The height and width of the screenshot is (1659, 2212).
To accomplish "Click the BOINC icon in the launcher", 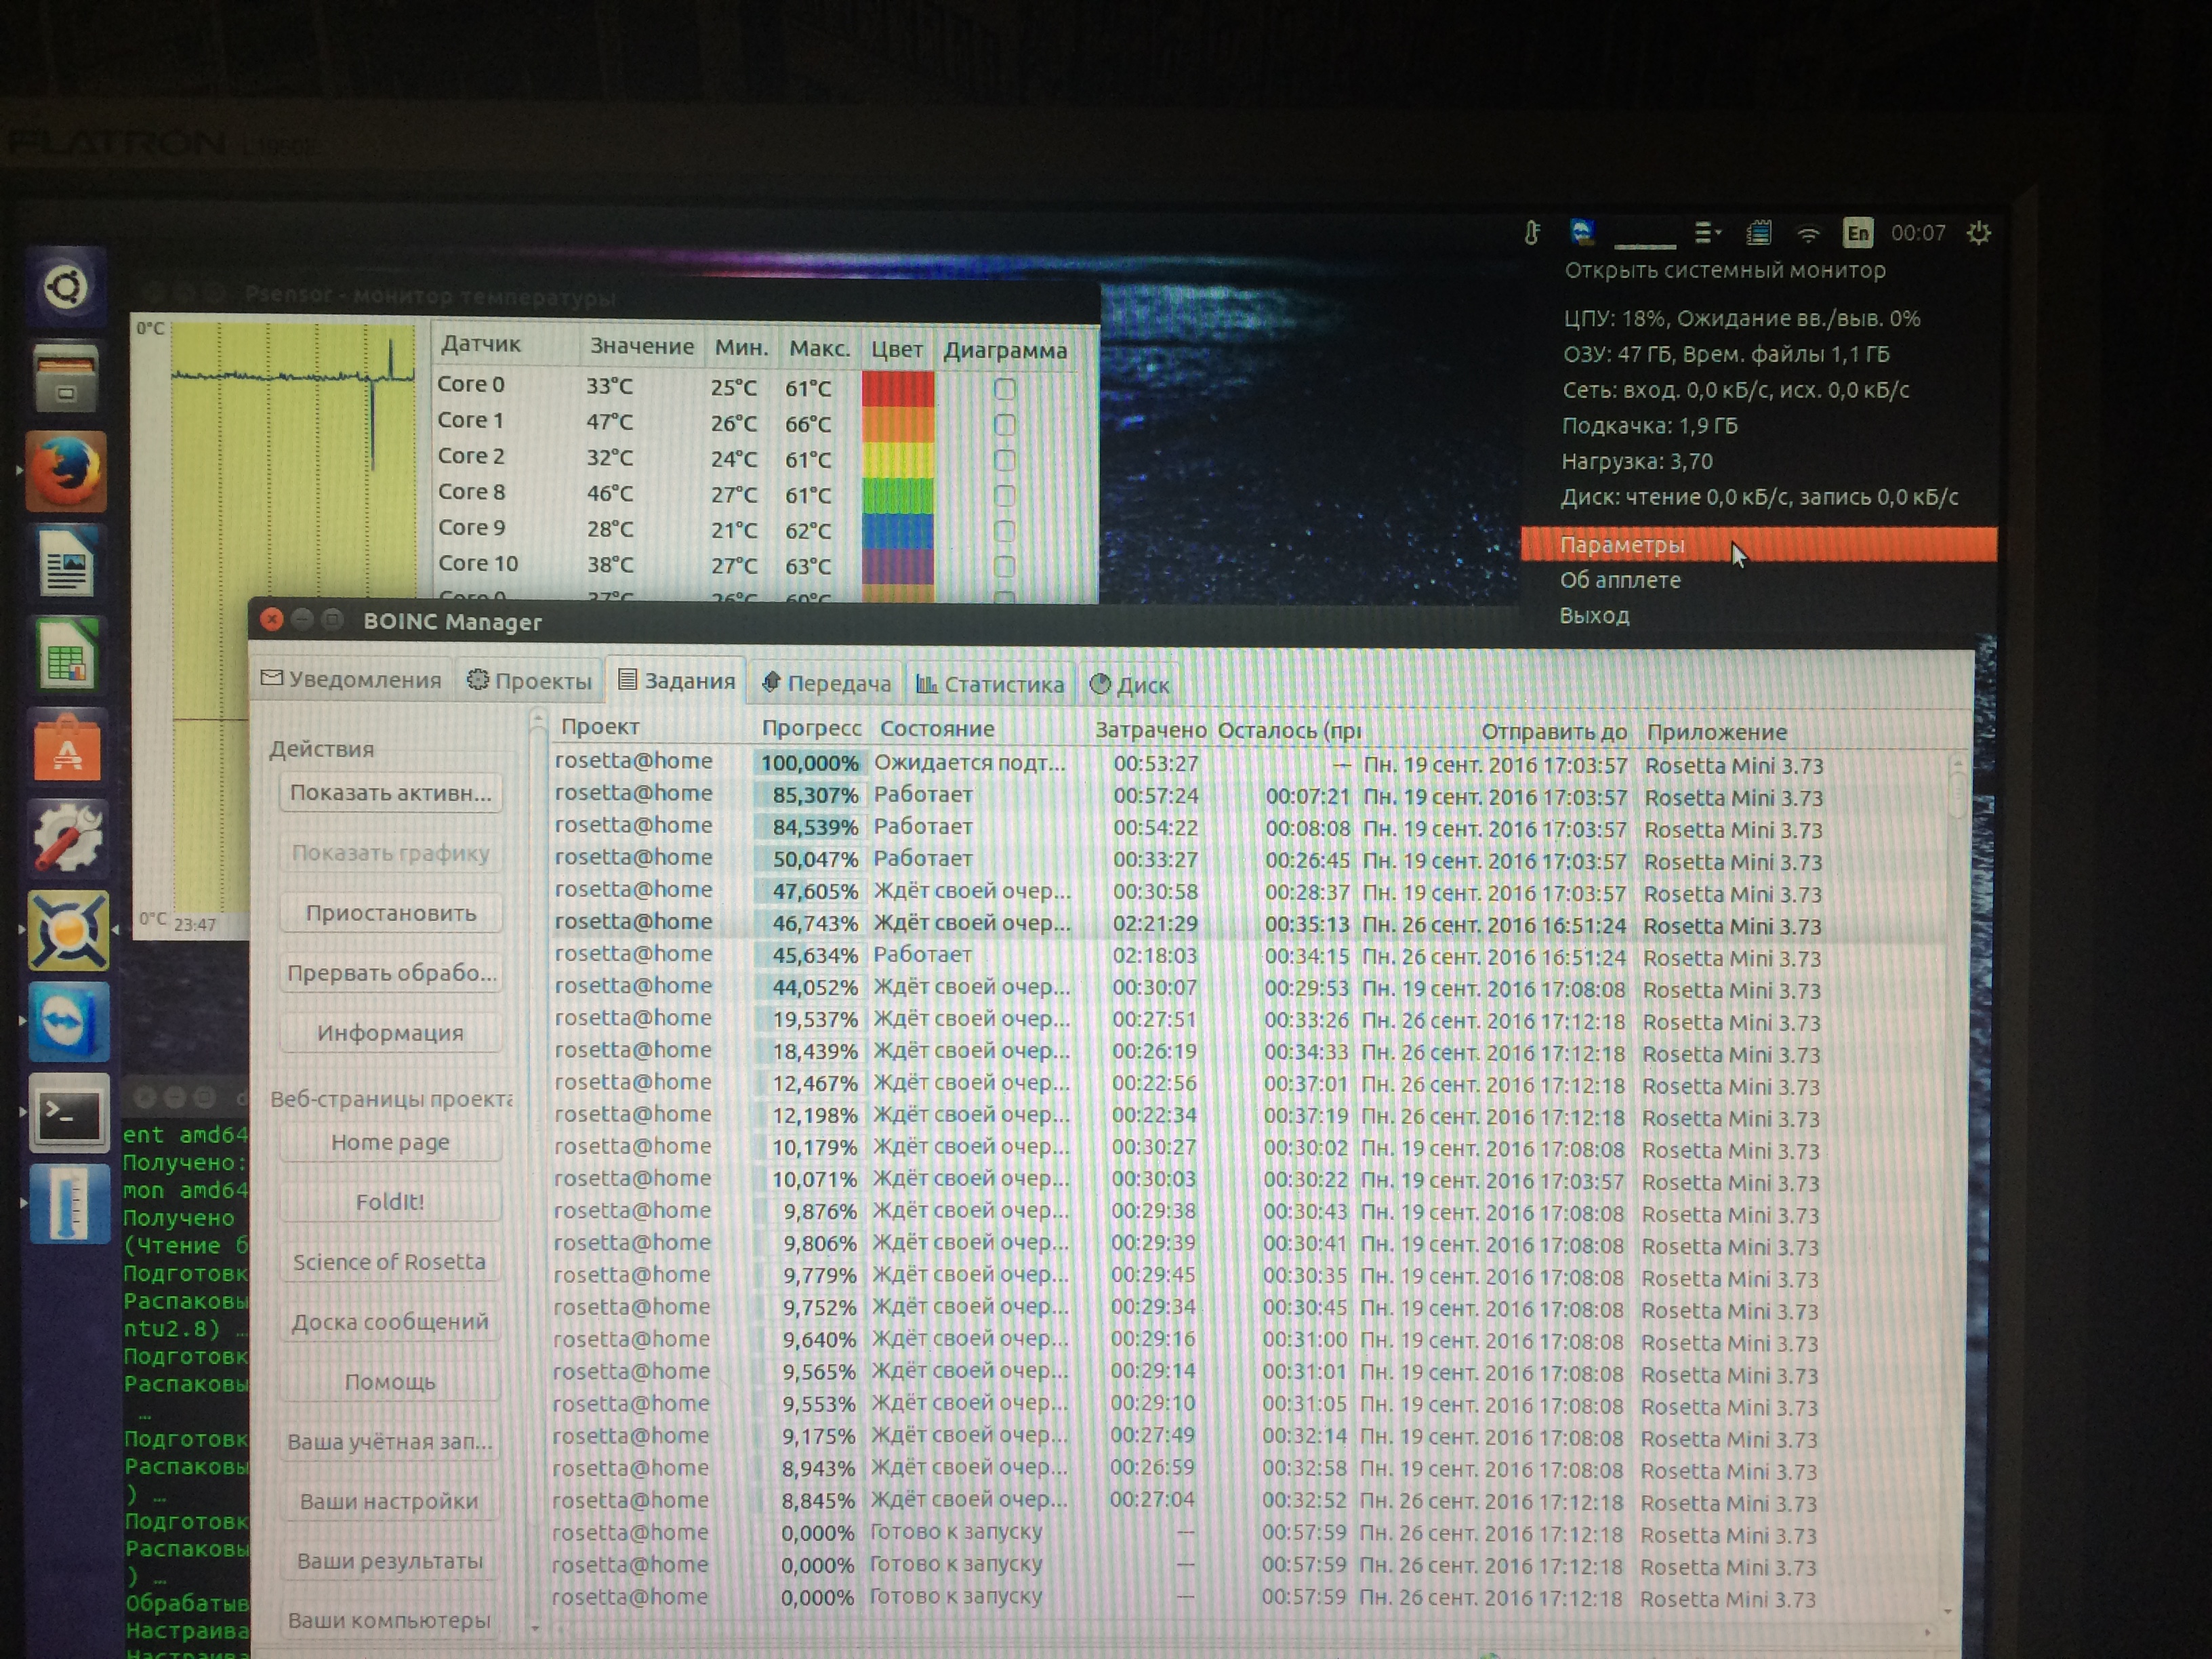I will [68, 931].
